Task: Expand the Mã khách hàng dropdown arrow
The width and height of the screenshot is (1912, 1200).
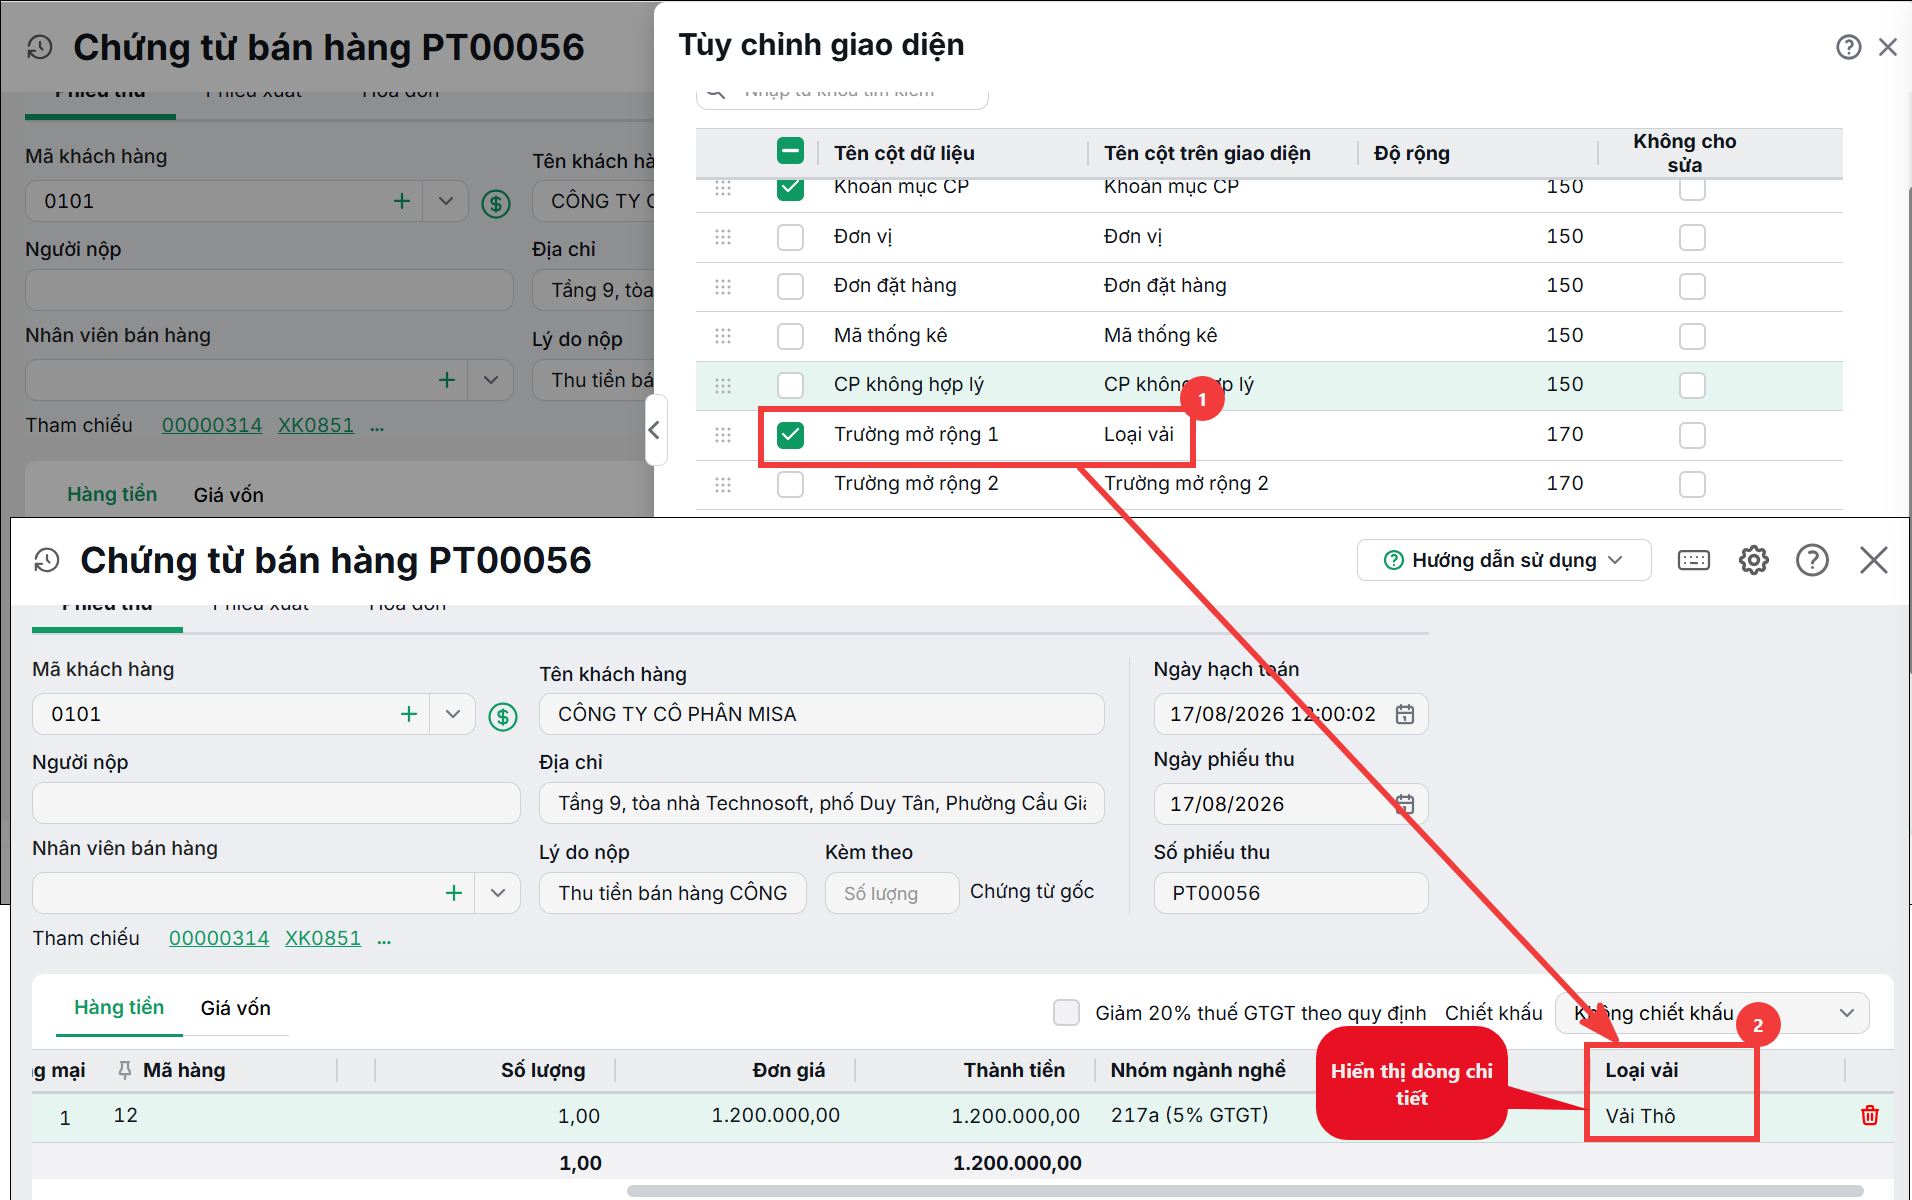Action: [453, 714]
